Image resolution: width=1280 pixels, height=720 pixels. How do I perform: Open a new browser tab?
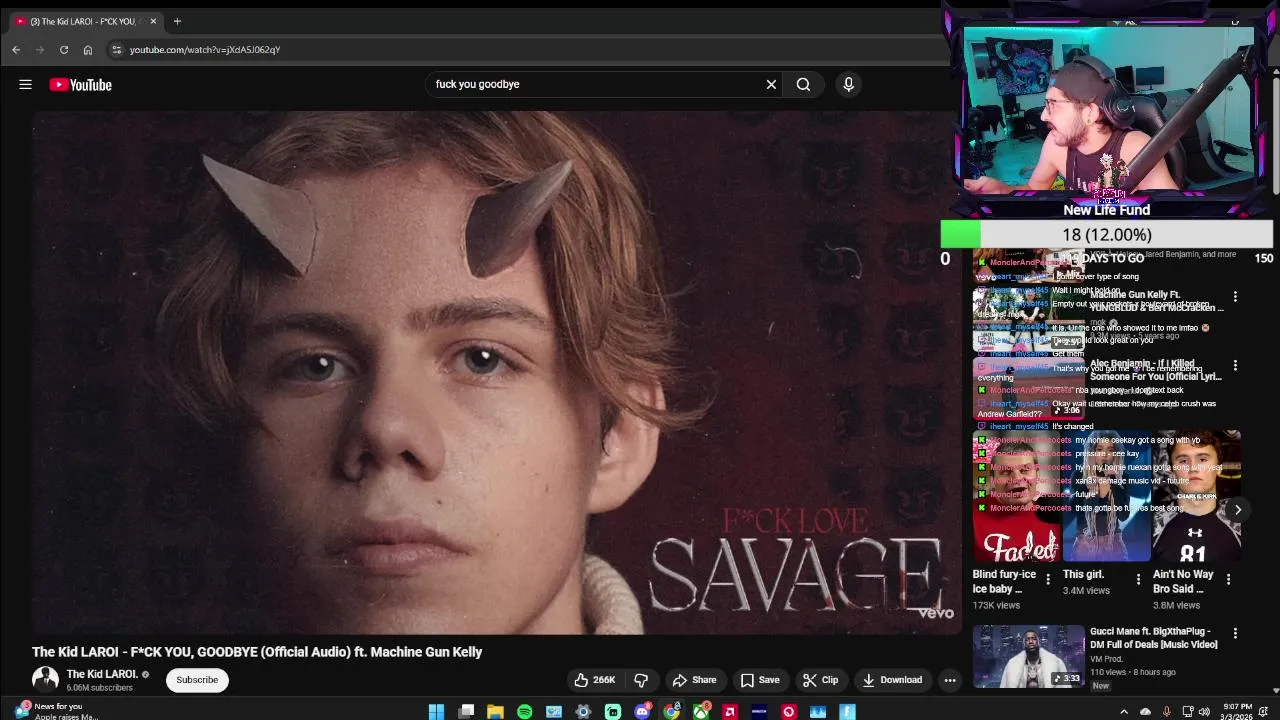177,21
